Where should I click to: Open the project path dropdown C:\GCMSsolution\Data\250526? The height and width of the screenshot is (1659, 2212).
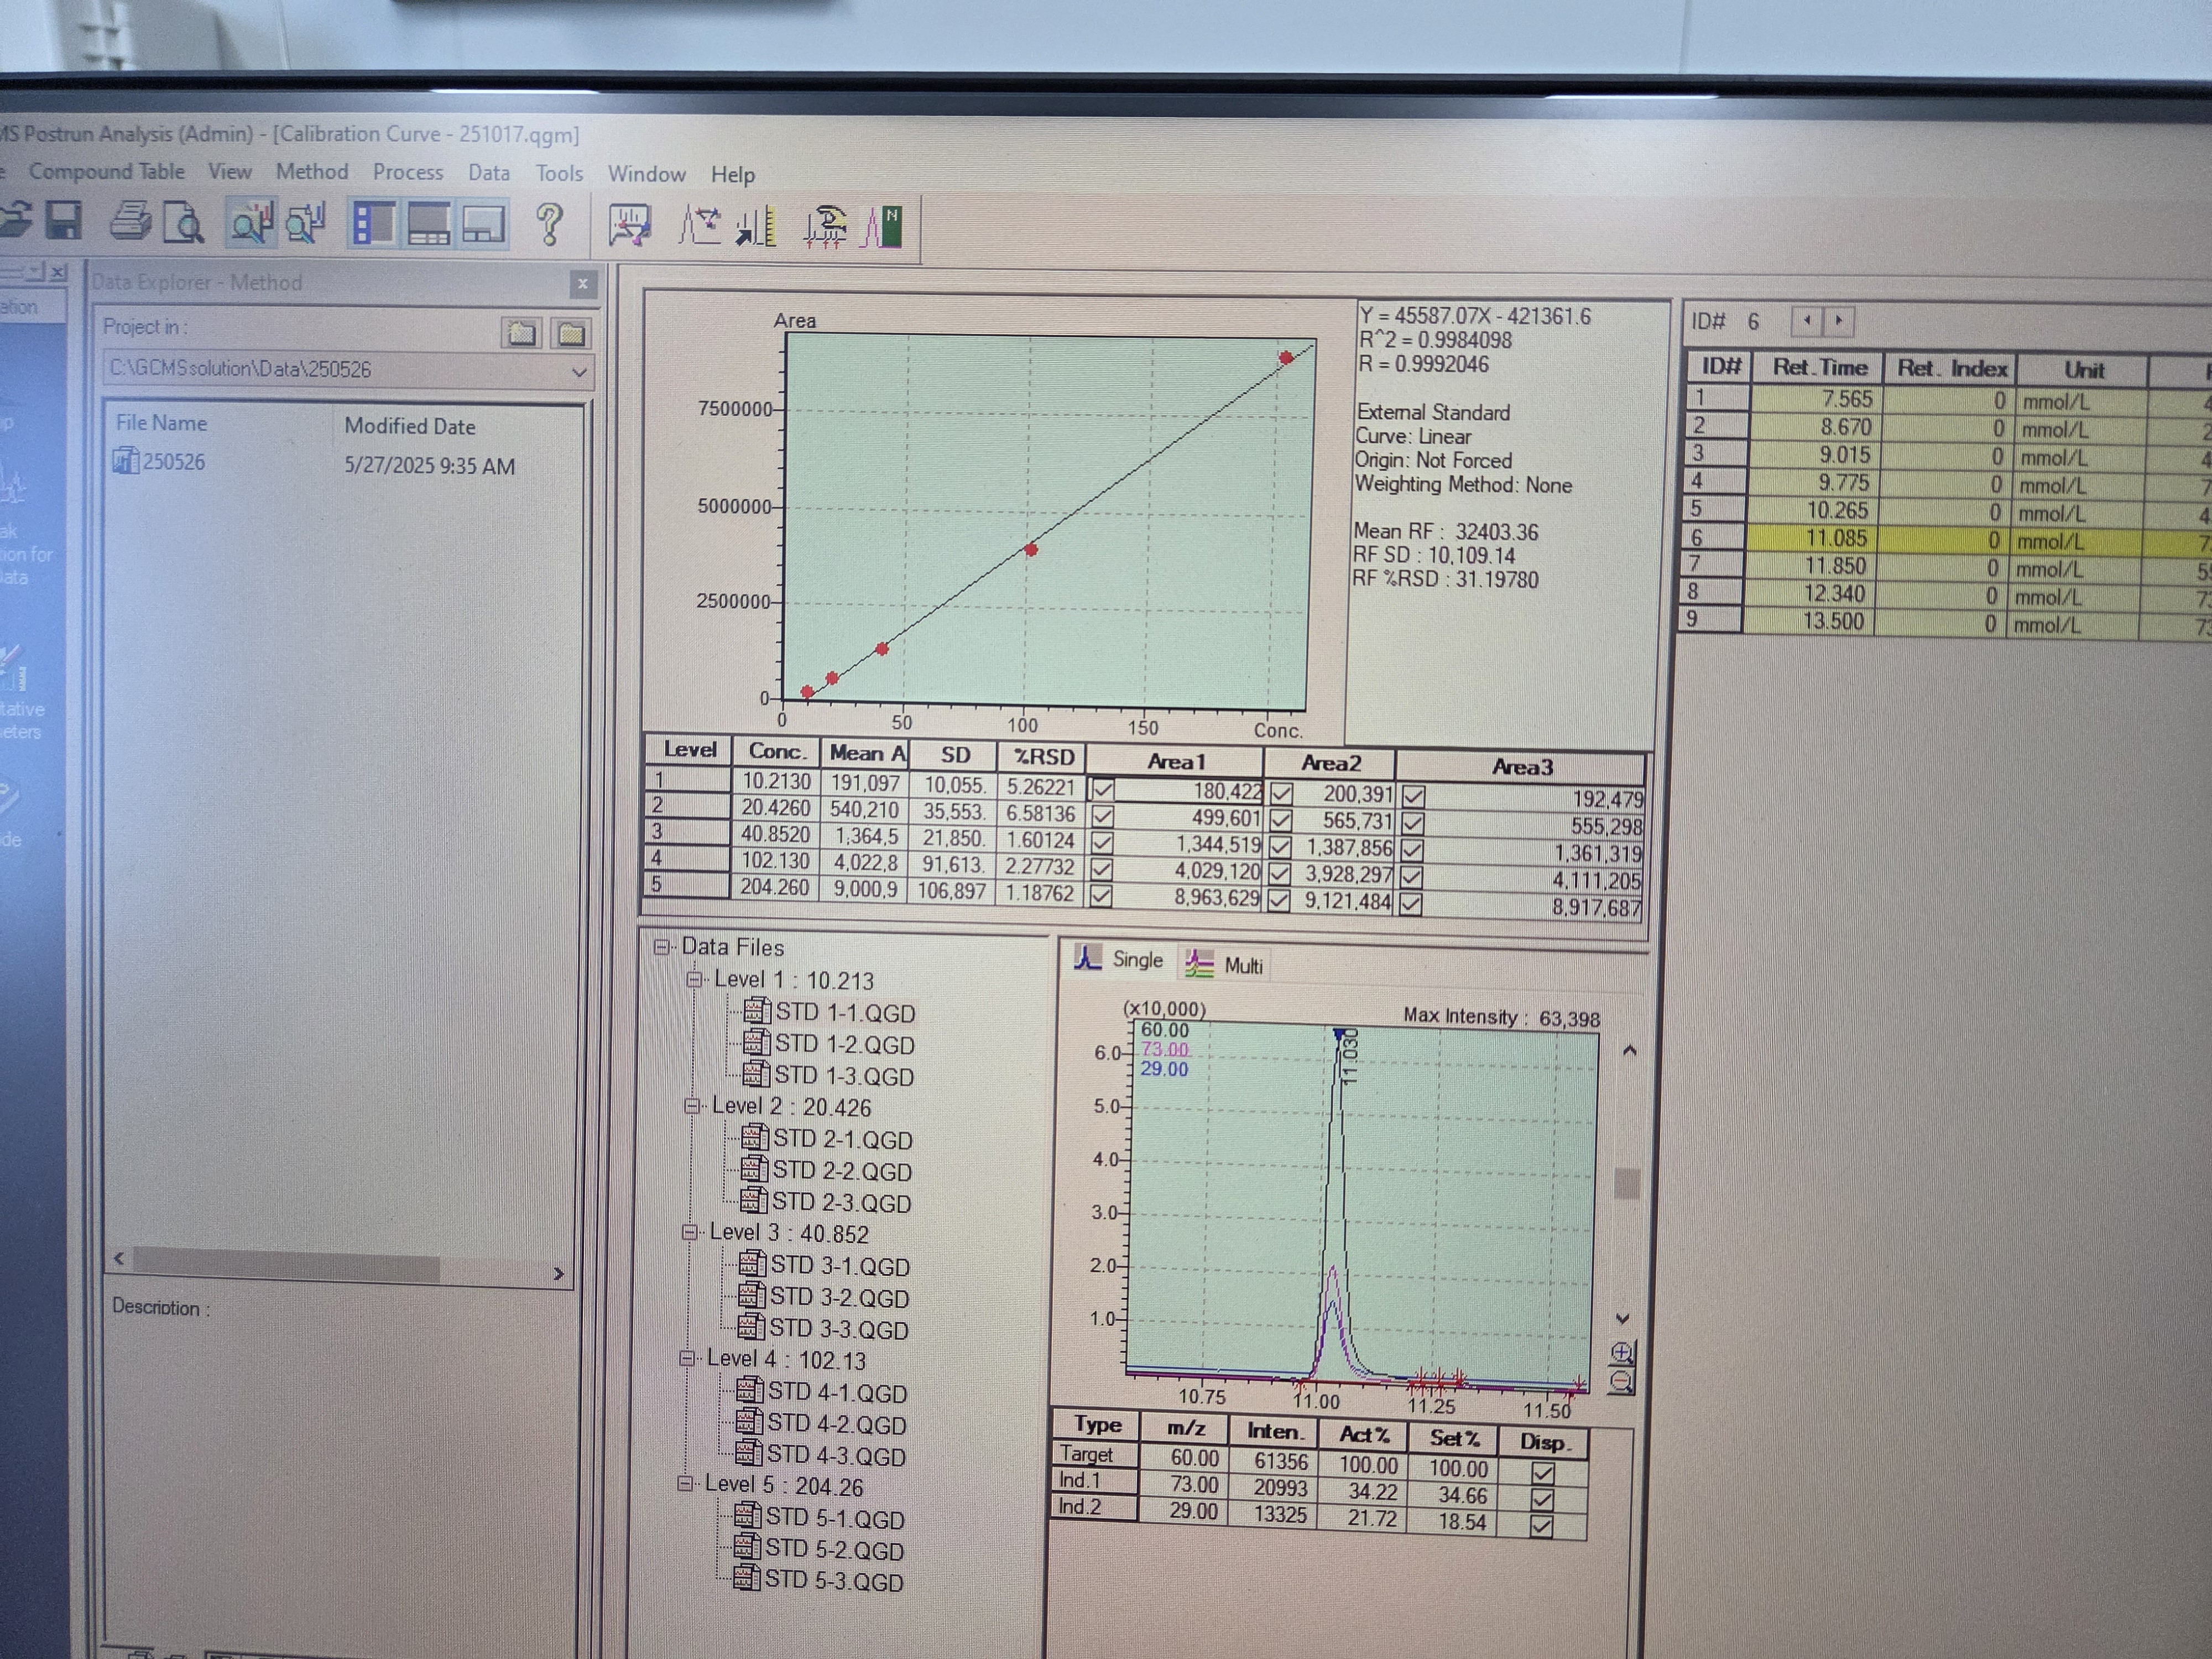pyautogui.click(x=578, y=372)
